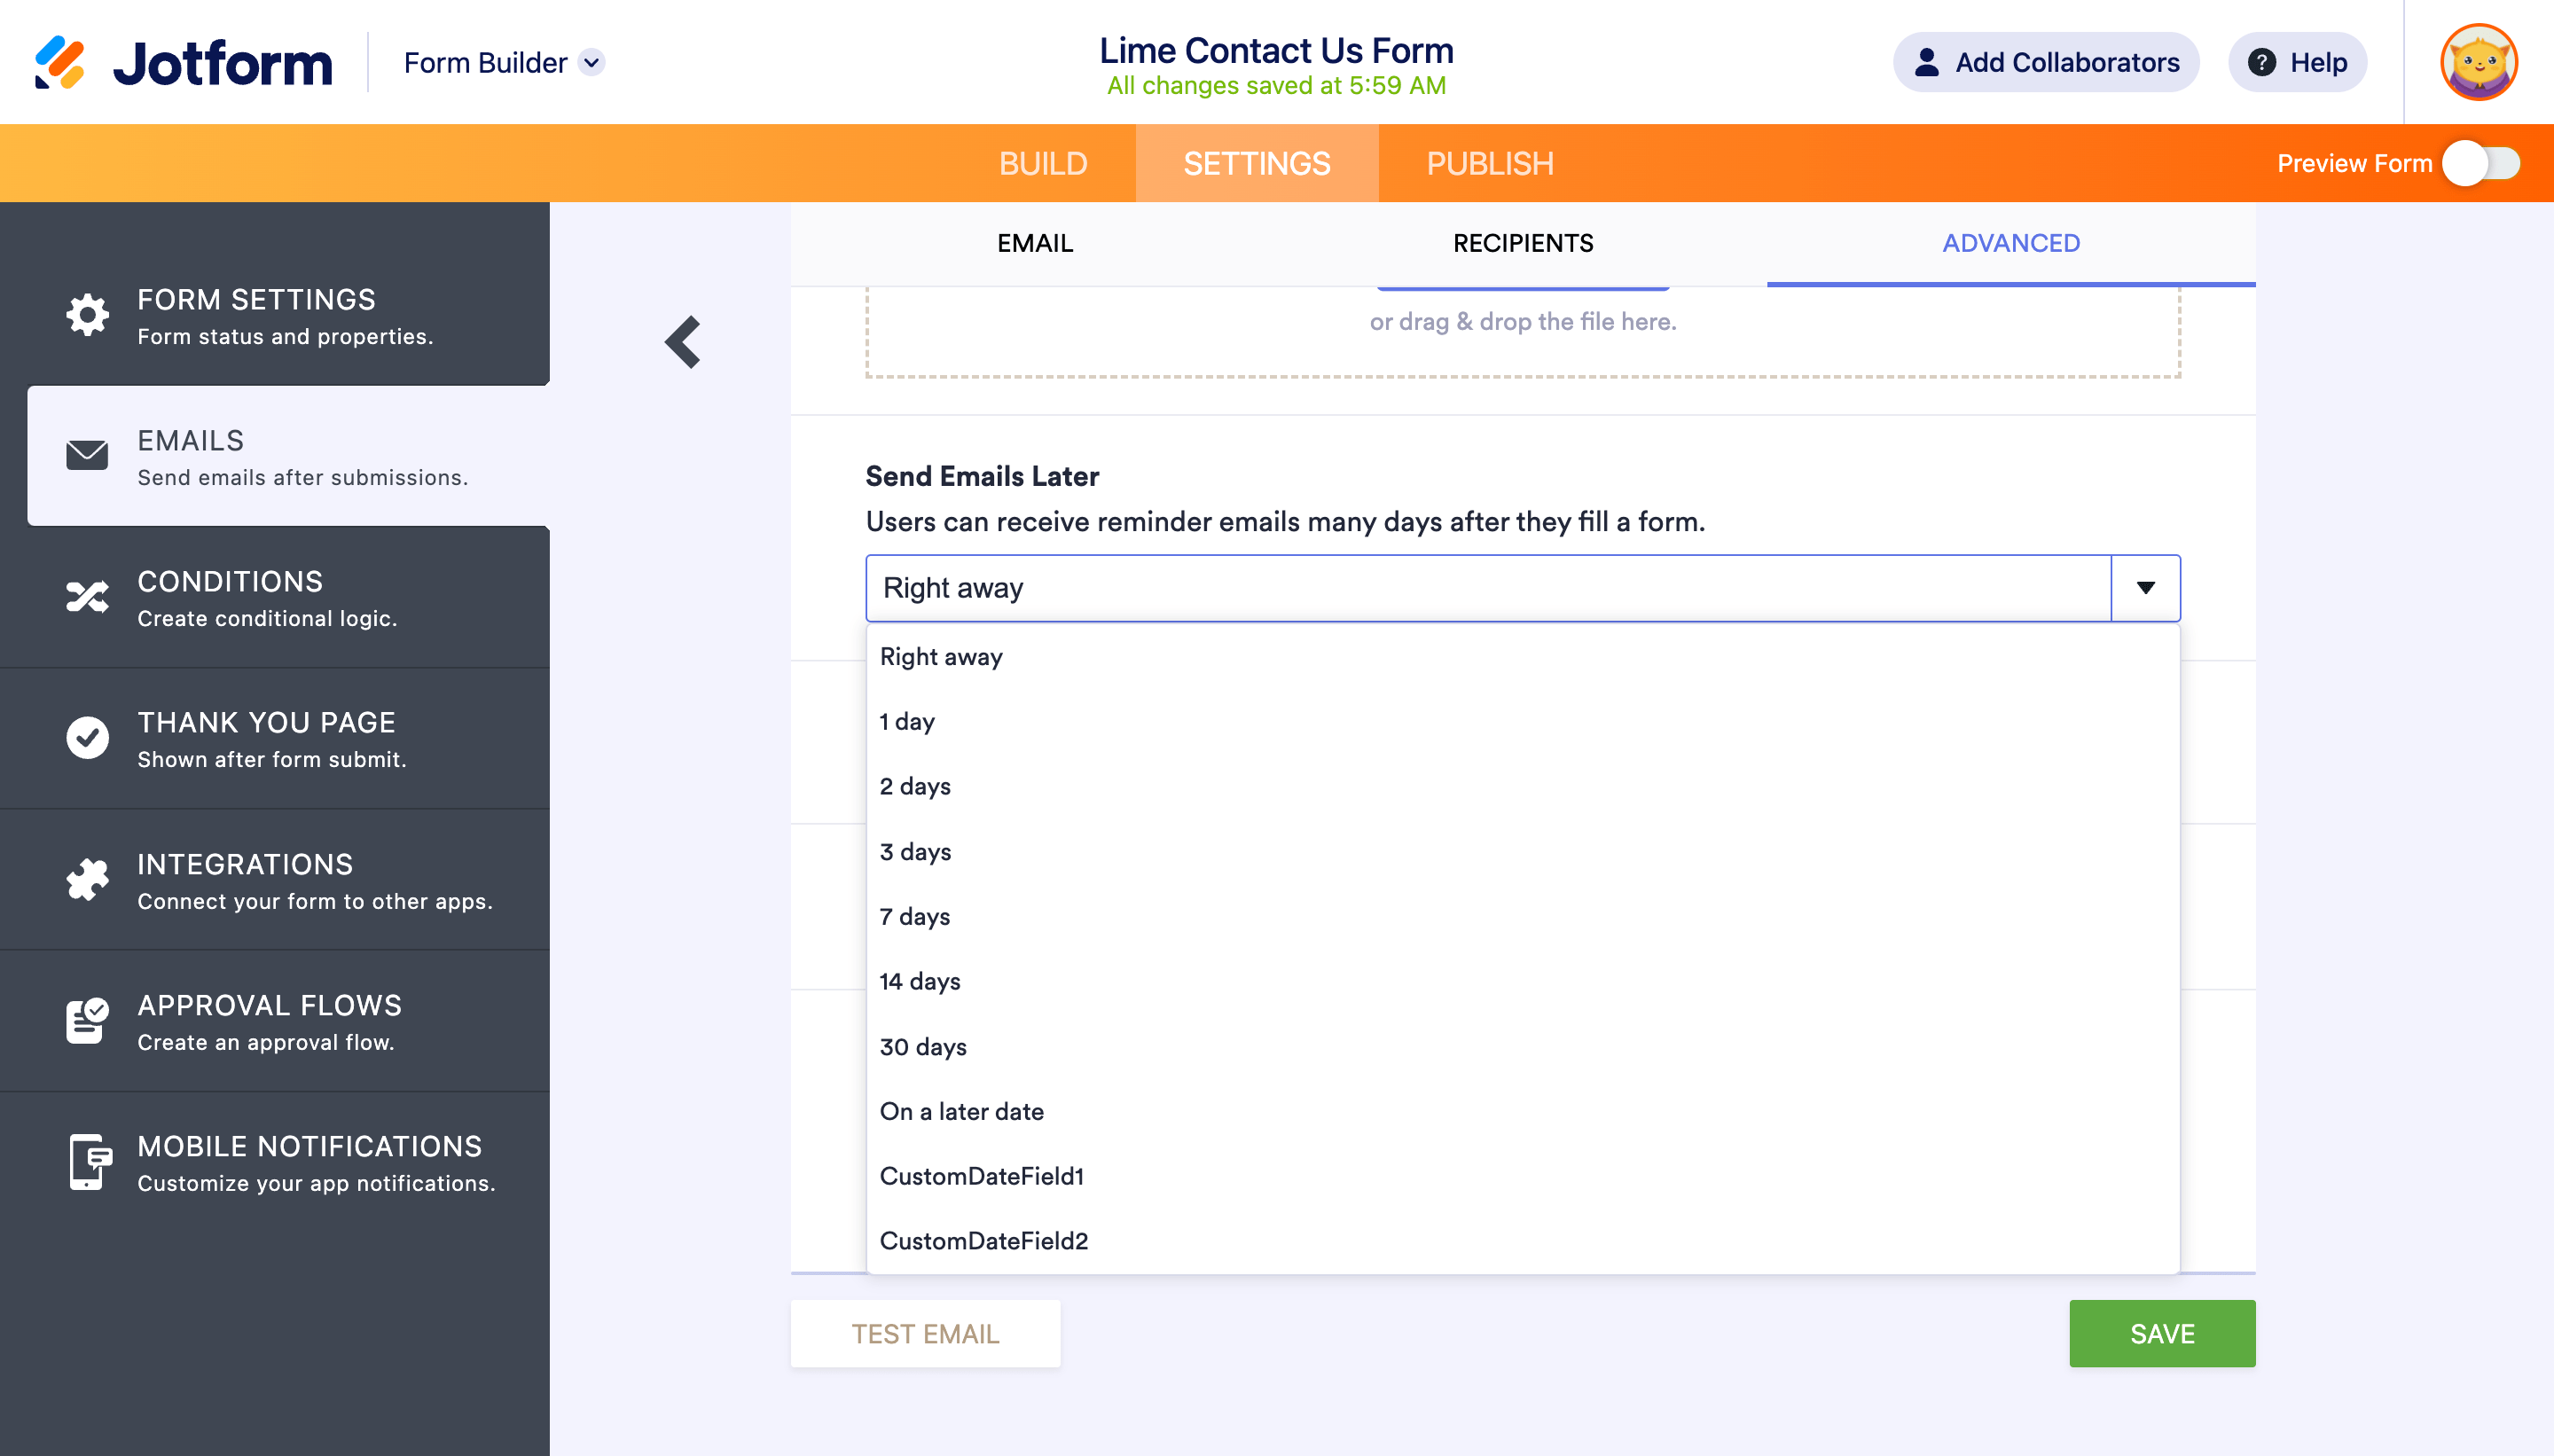This screenshot has width=2554, height=1456.
Task: Toggle the Preview Form switch
Action: pyautogui.click(x=2481, y=163)
